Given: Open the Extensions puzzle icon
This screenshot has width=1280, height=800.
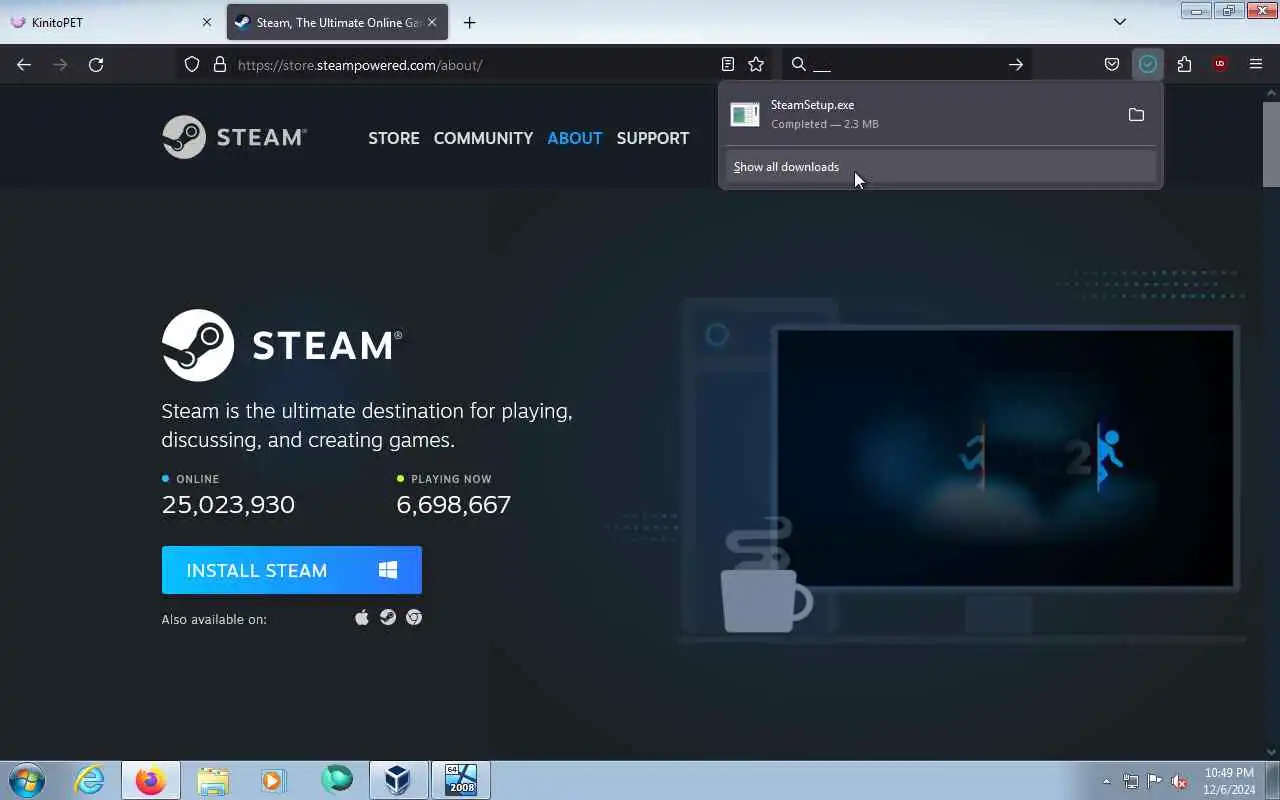Looking at the screenshot, I should point(1184,65).
